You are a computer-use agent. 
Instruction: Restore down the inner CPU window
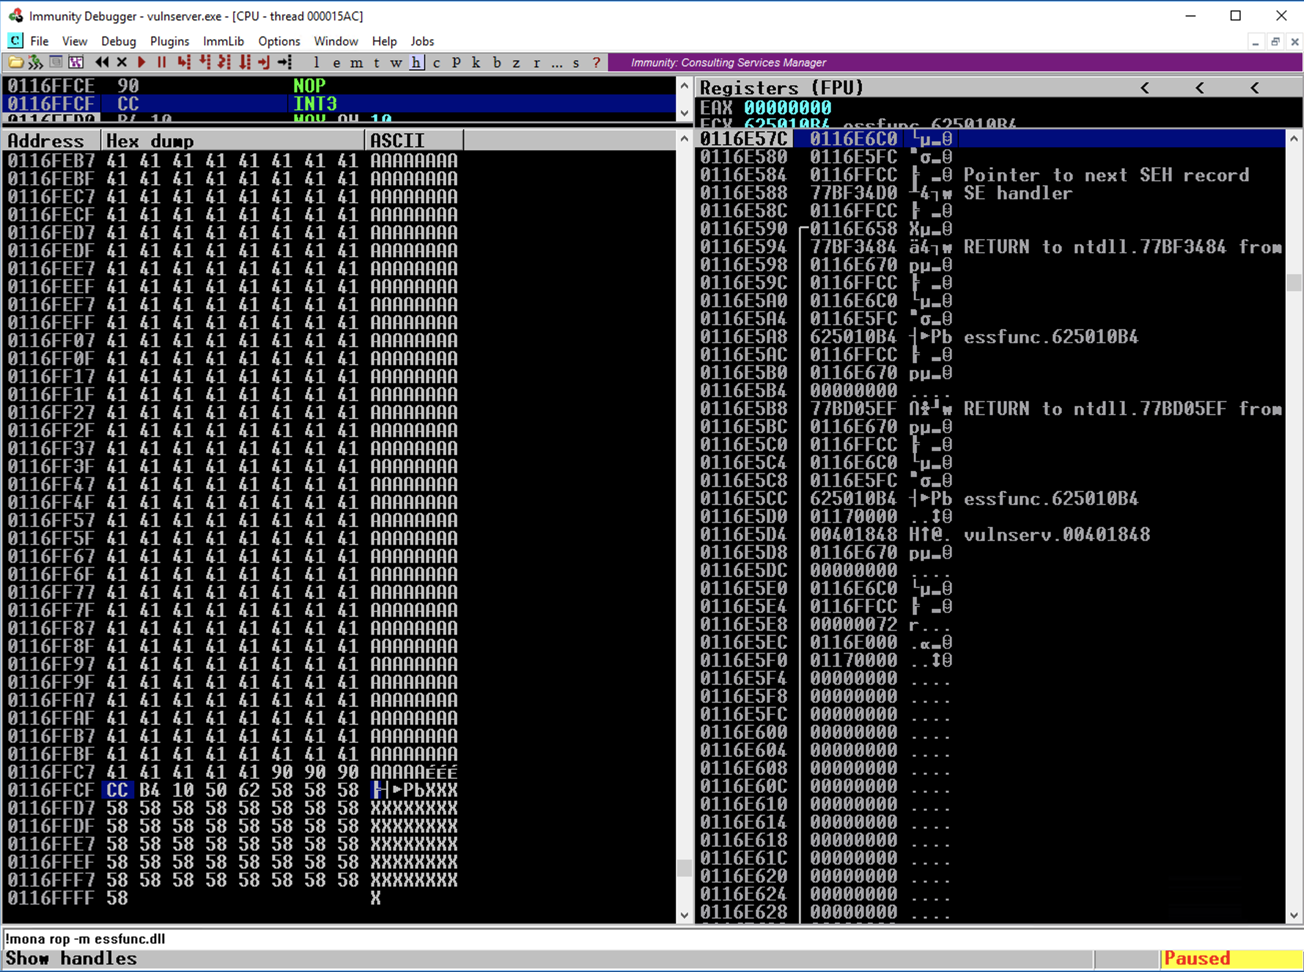pyautogui.click(x=1275, y=42)
